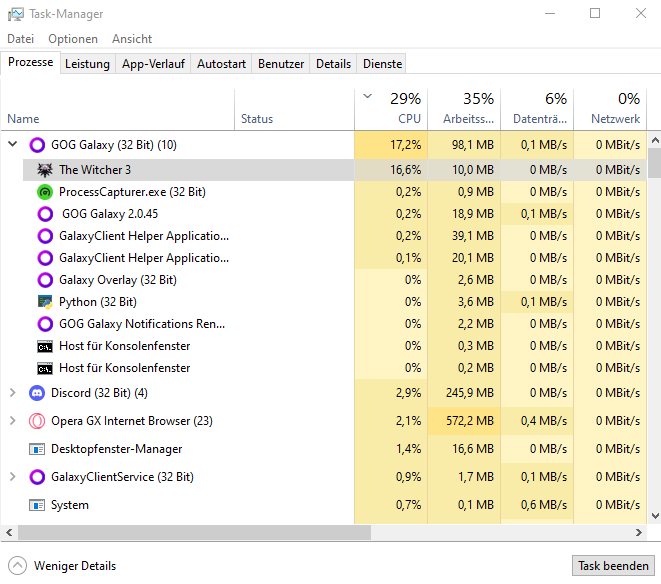Select the 'ProcessCapturer.exe (32 Bit)' row
Screen dimensions: 661x584
tap(335, 192)
